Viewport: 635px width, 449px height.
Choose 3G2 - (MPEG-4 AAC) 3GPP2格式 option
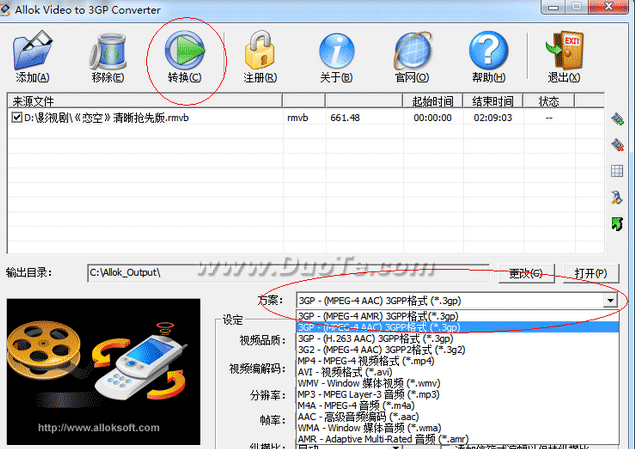click(x=458, y=349)
